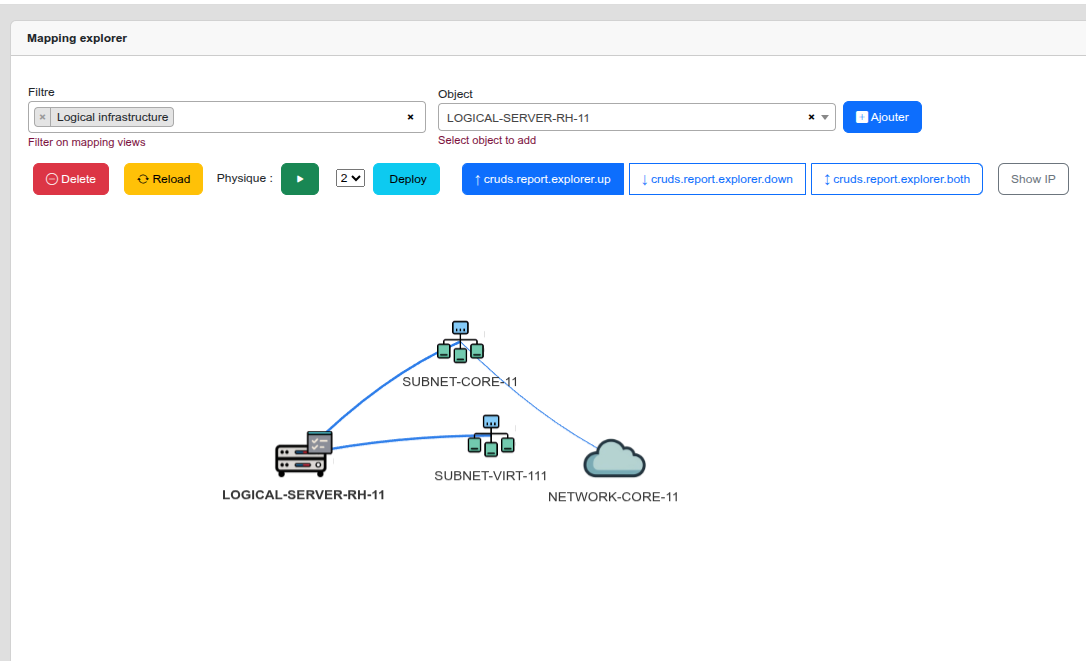Click the Ajouter button

882,117
